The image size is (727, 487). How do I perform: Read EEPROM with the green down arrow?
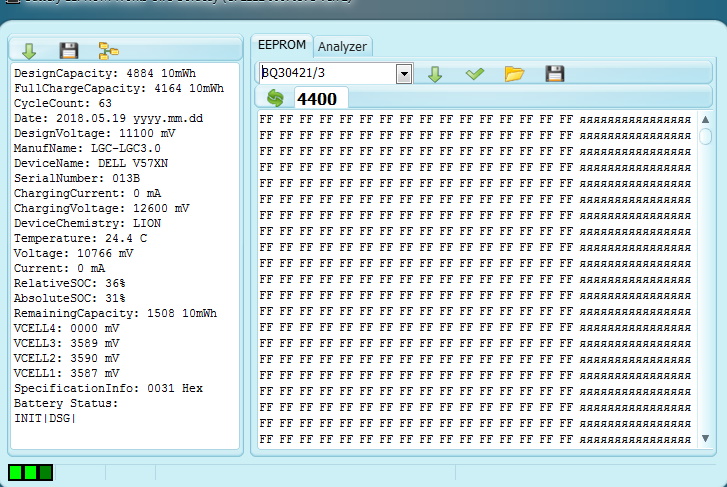pos(435,74)
